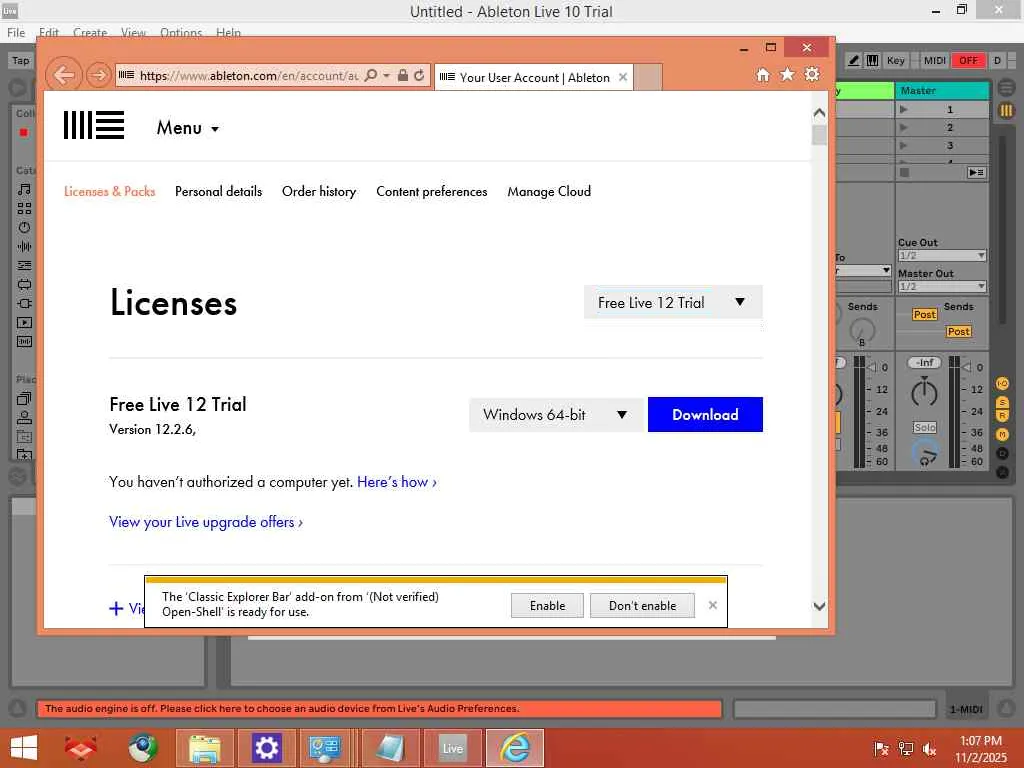Screen dimensions: 1024x768
Task: Switch to Personal details tab
Action: coord(218,191)
